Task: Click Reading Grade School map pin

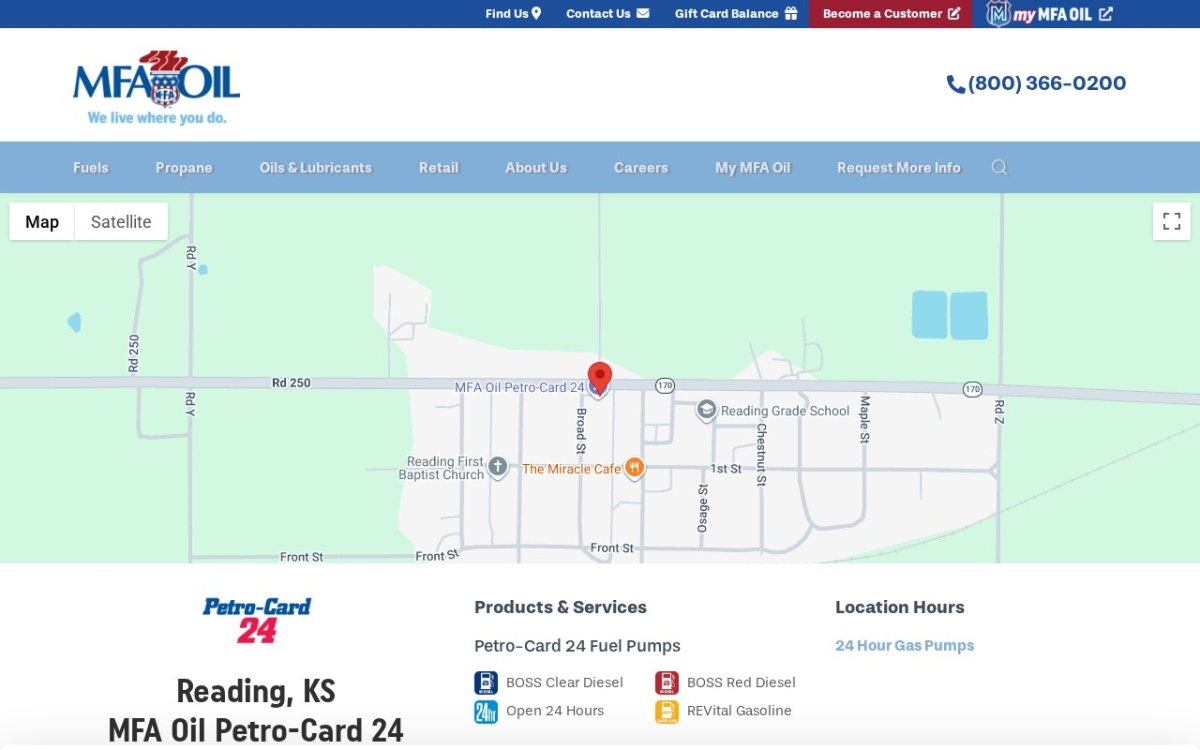Action: pyautogui.click(x=707, y=410)
